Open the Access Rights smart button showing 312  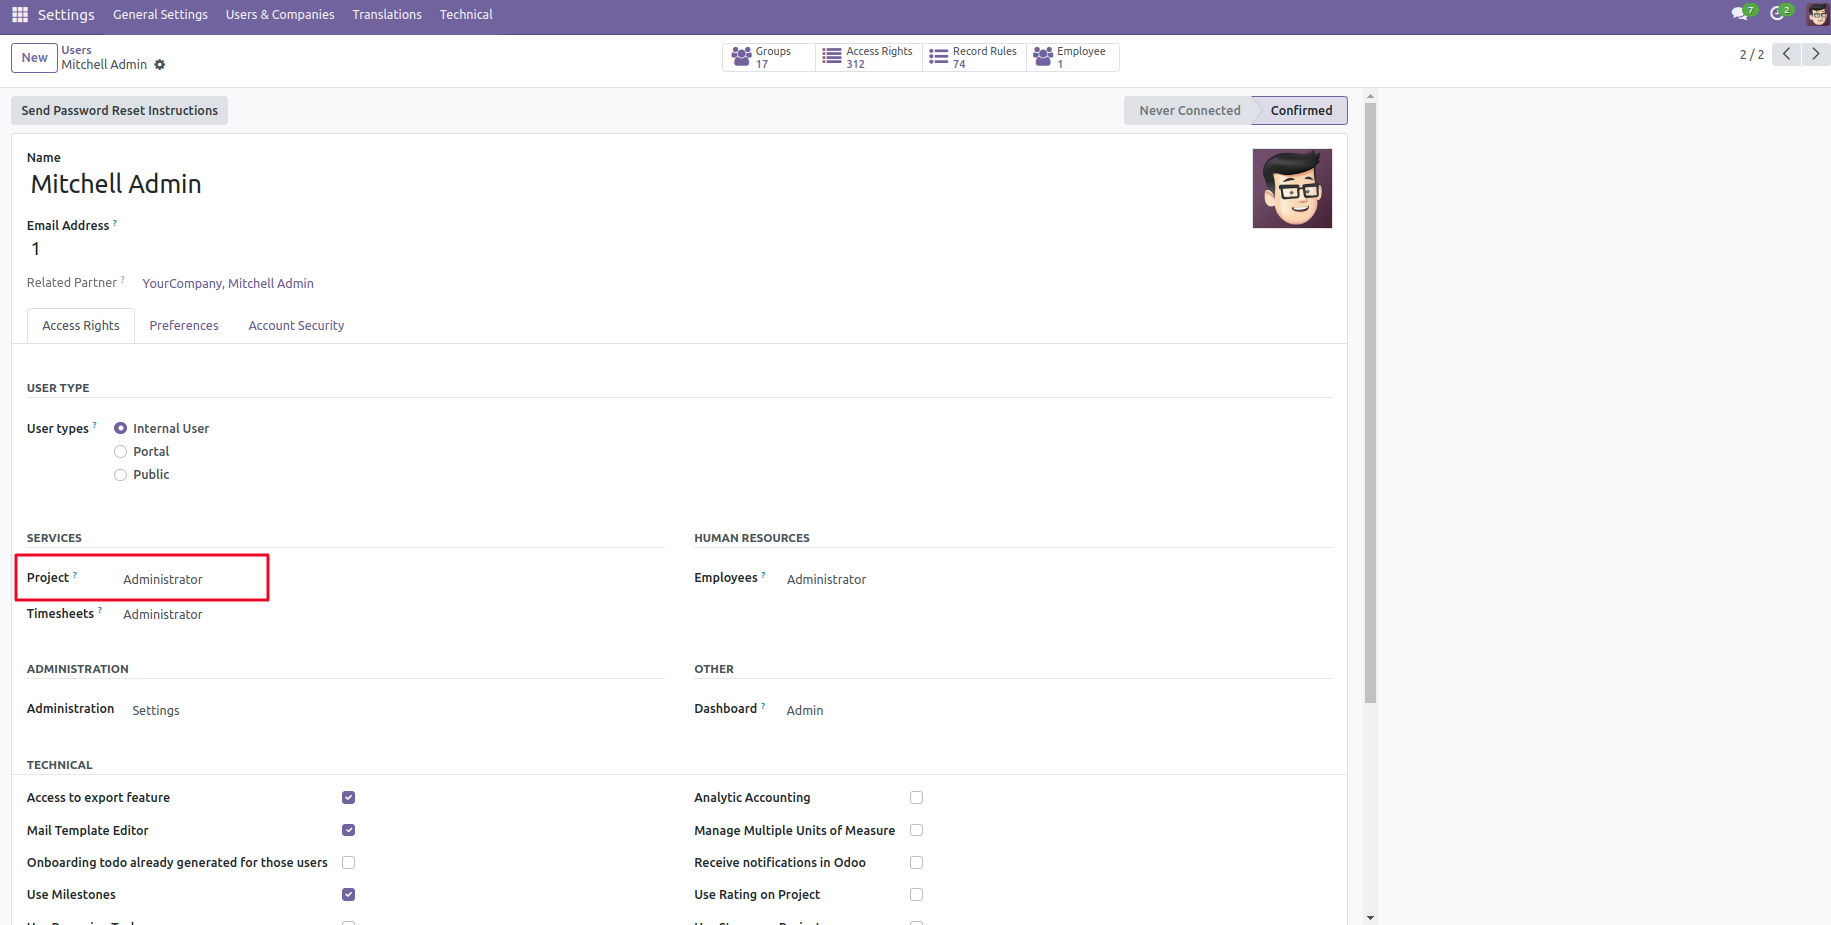click(868, 57)
